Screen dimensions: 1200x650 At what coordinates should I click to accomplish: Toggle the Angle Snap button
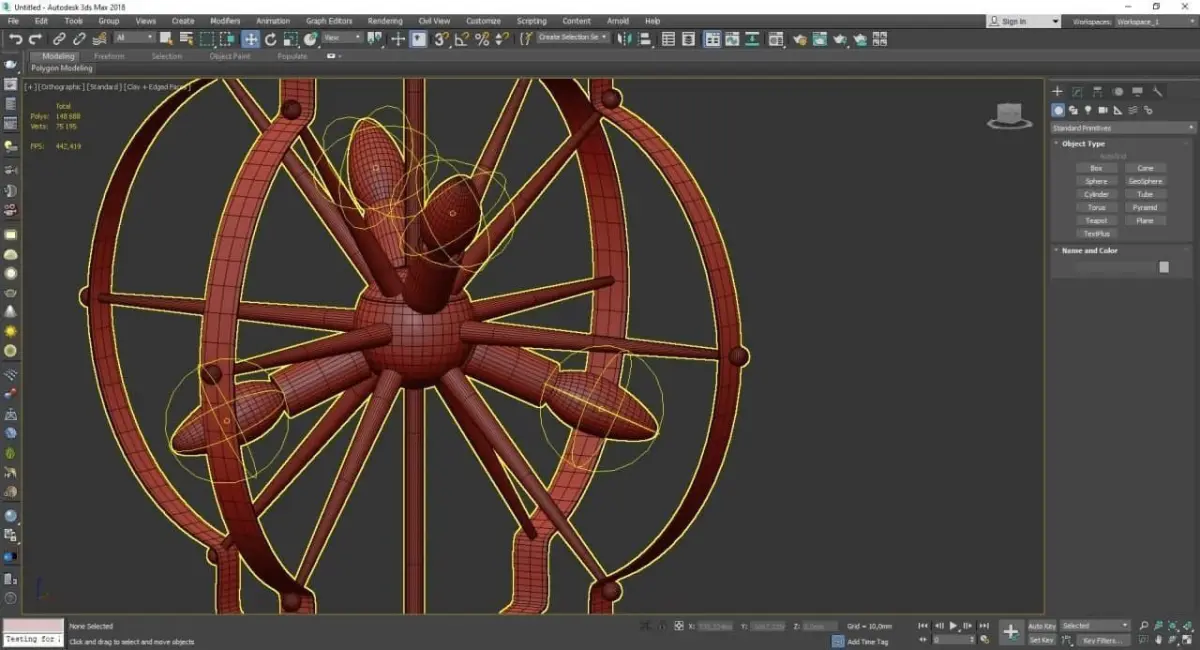pos(462,39)
